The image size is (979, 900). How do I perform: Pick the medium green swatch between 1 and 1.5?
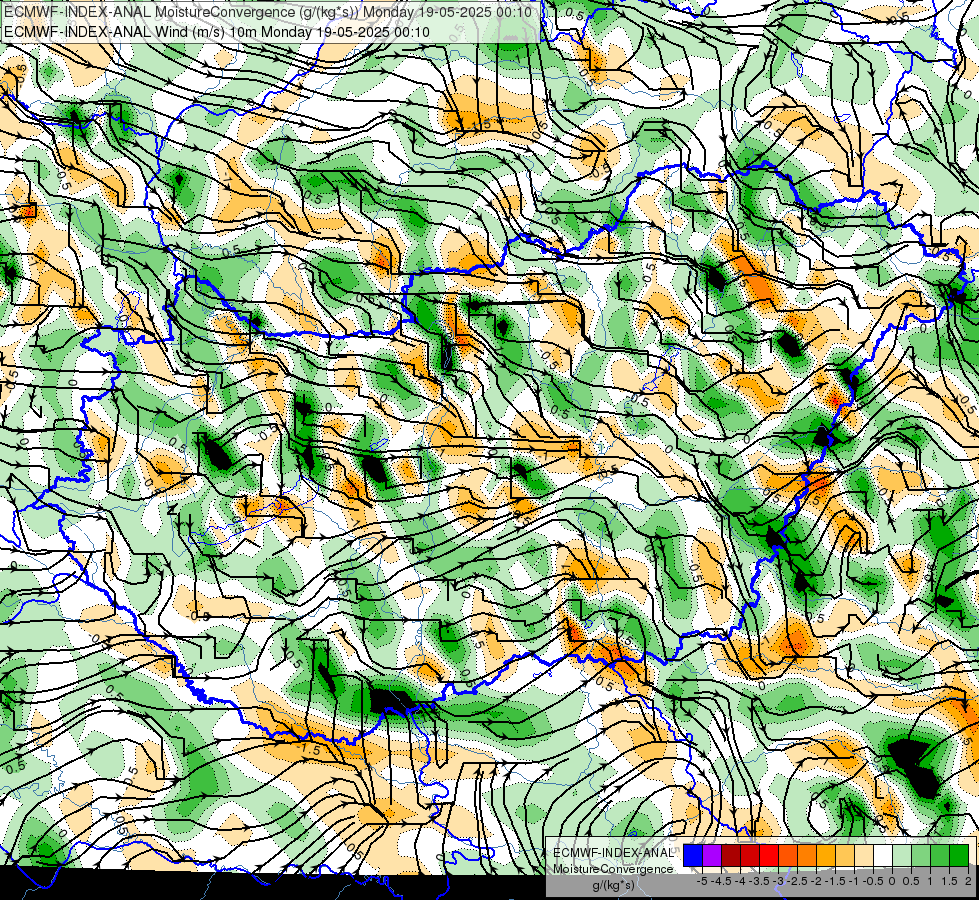pyautogui.click(x=940, y=856)
